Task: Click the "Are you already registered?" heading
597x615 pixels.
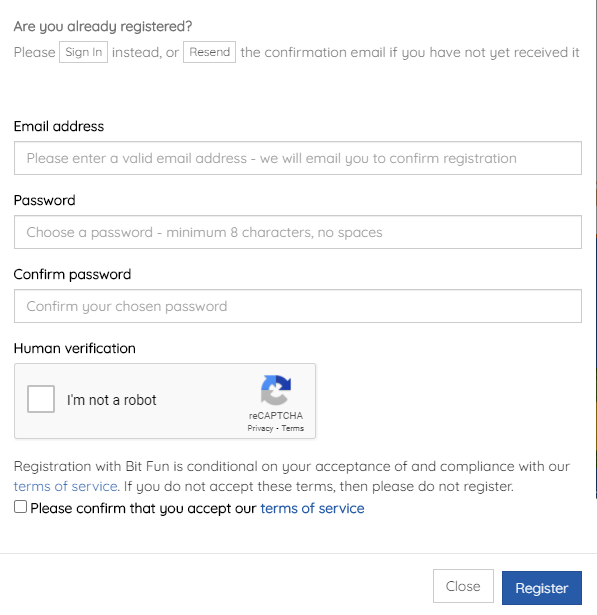Action: [103, 26]
